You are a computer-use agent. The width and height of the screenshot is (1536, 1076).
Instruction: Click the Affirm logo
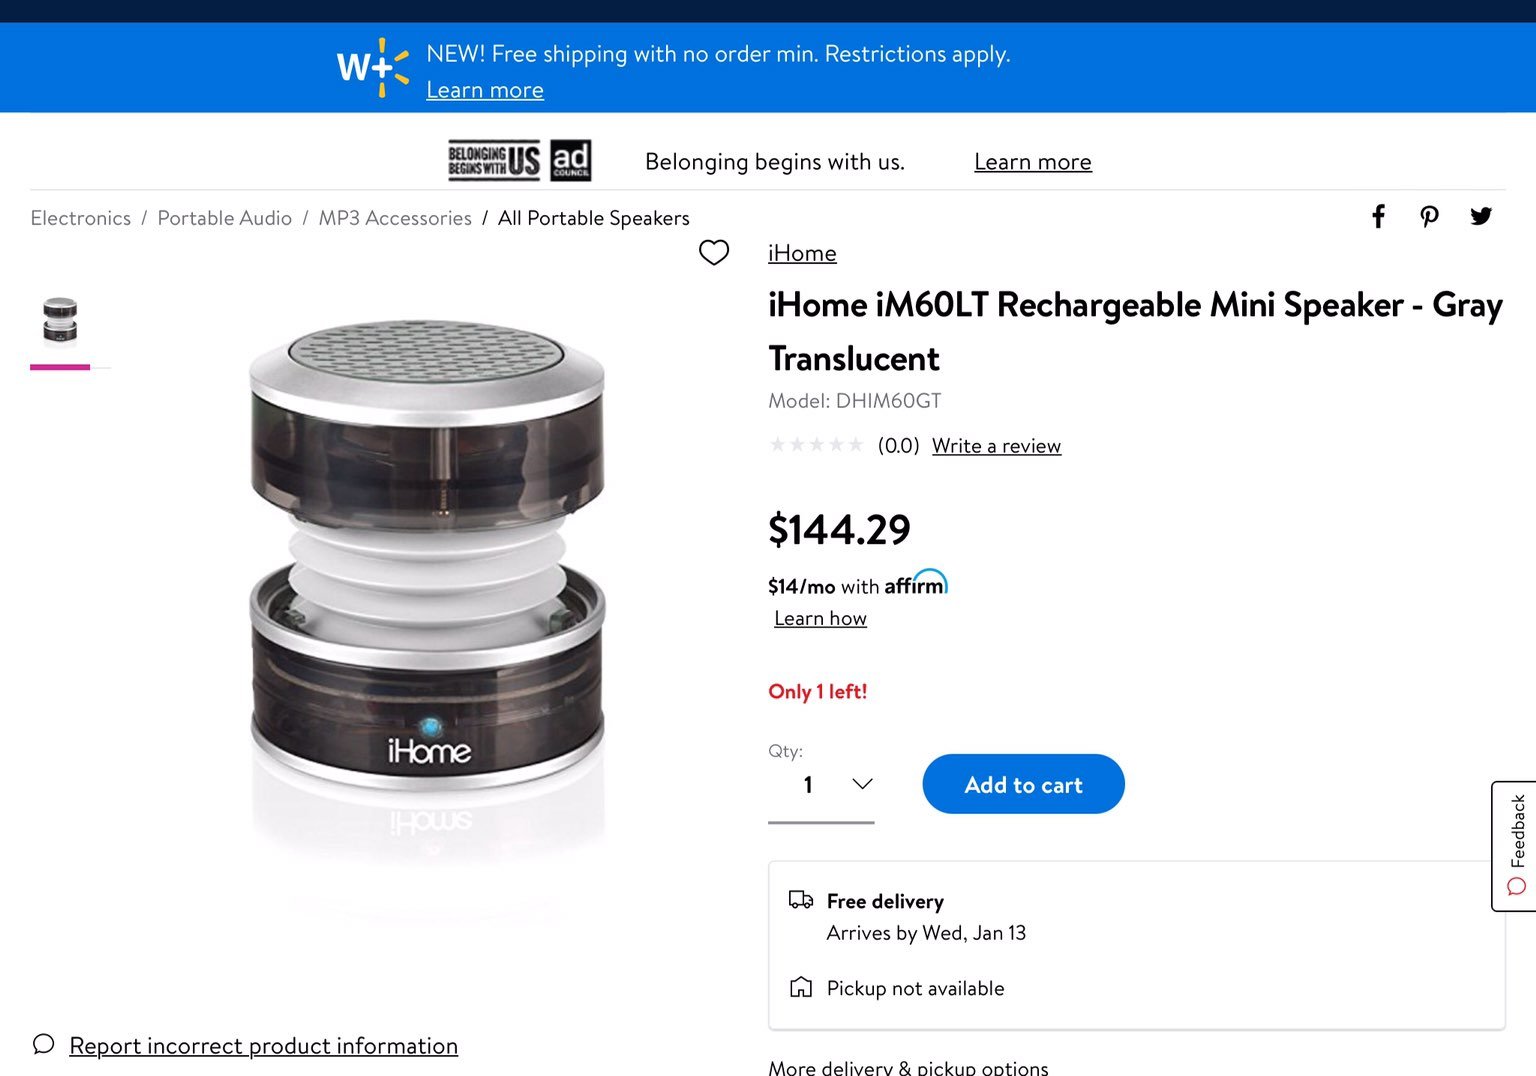(916, 583)
